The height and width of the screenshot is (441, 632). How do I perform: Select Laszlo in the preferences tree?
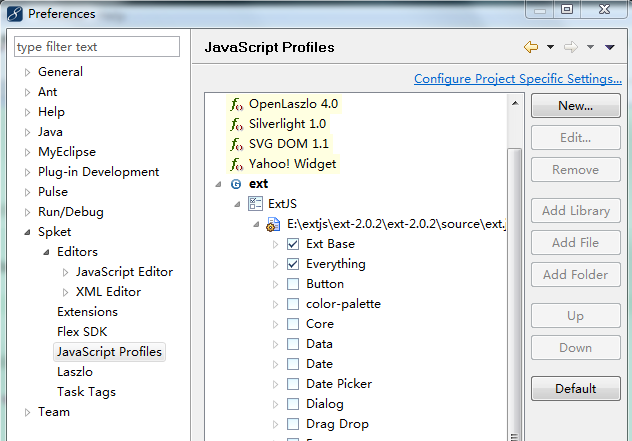75,372
